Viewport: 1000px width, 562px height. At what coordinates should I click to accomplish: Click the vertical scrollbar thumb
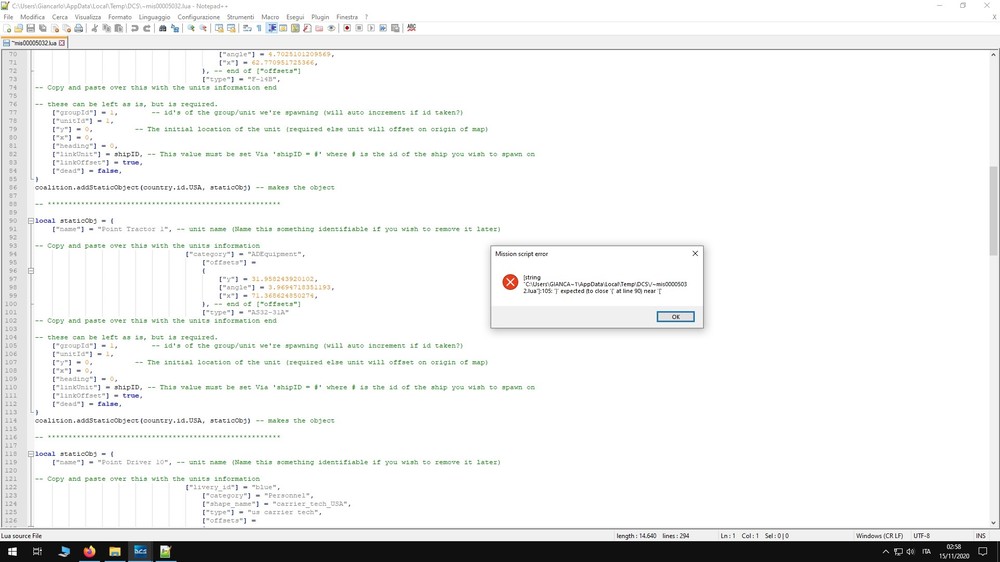click(x=994, y=211)
